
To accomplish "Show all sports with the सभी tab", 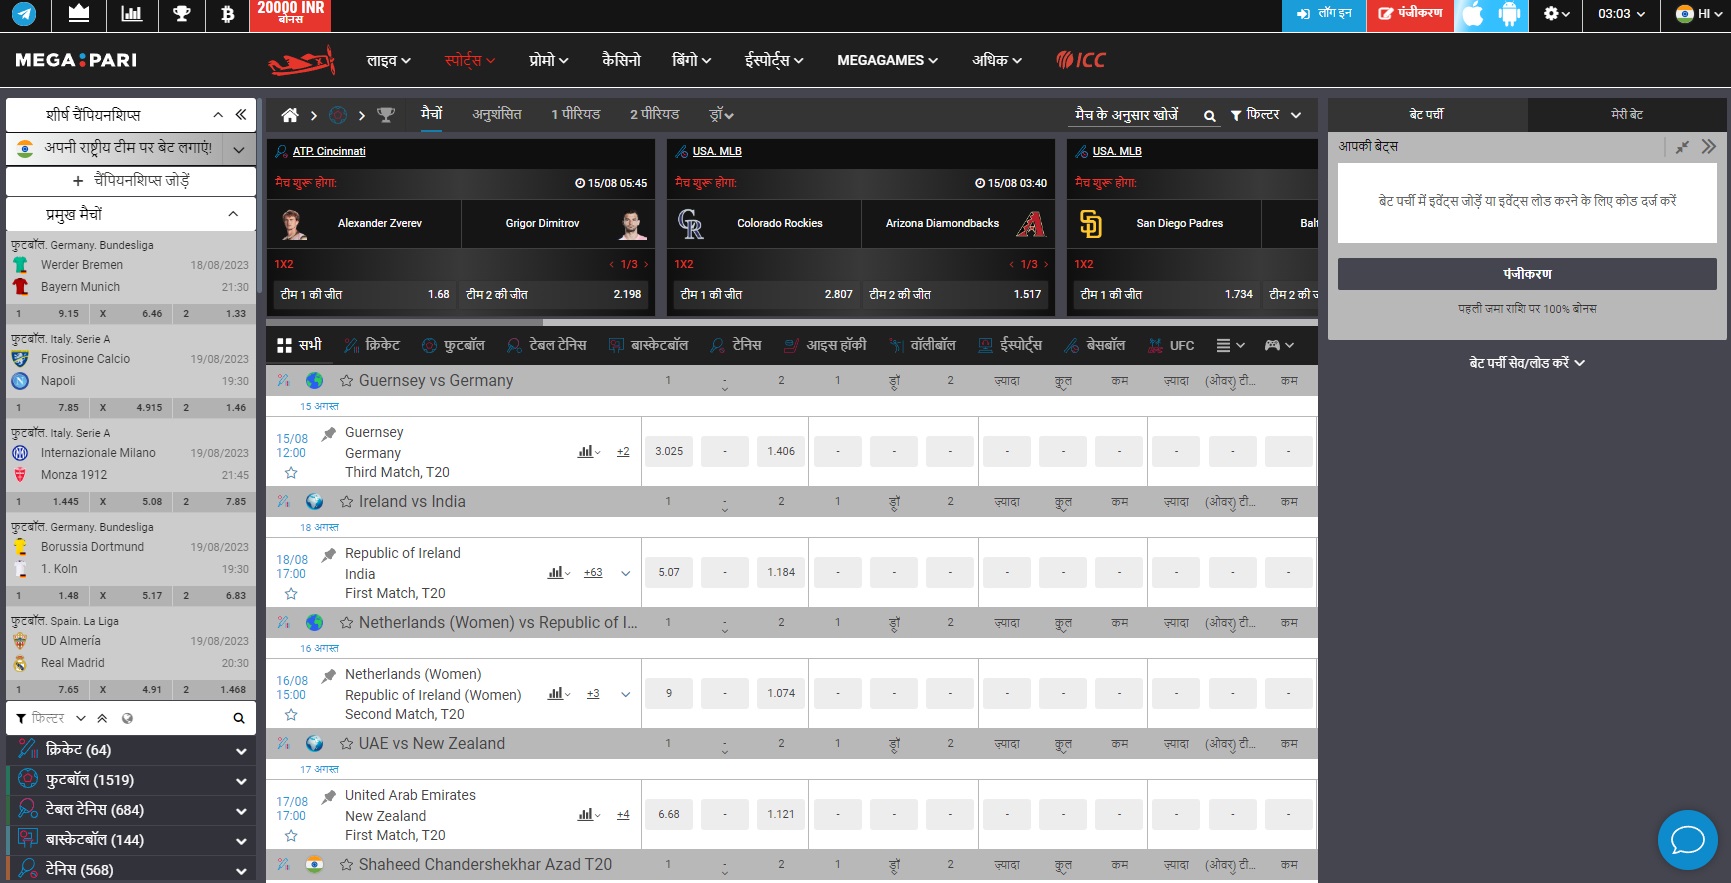I will (x=299, y=345).
